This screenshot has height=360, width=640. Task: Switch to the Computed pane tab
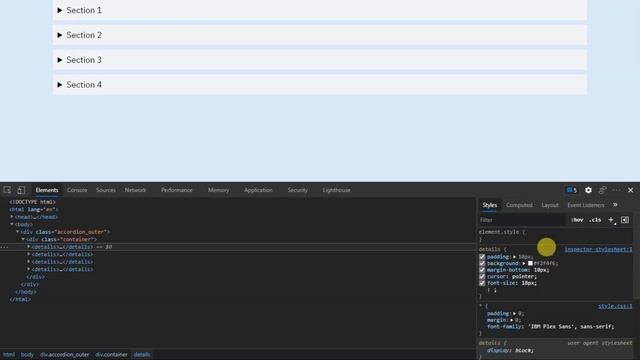point(519,205)
